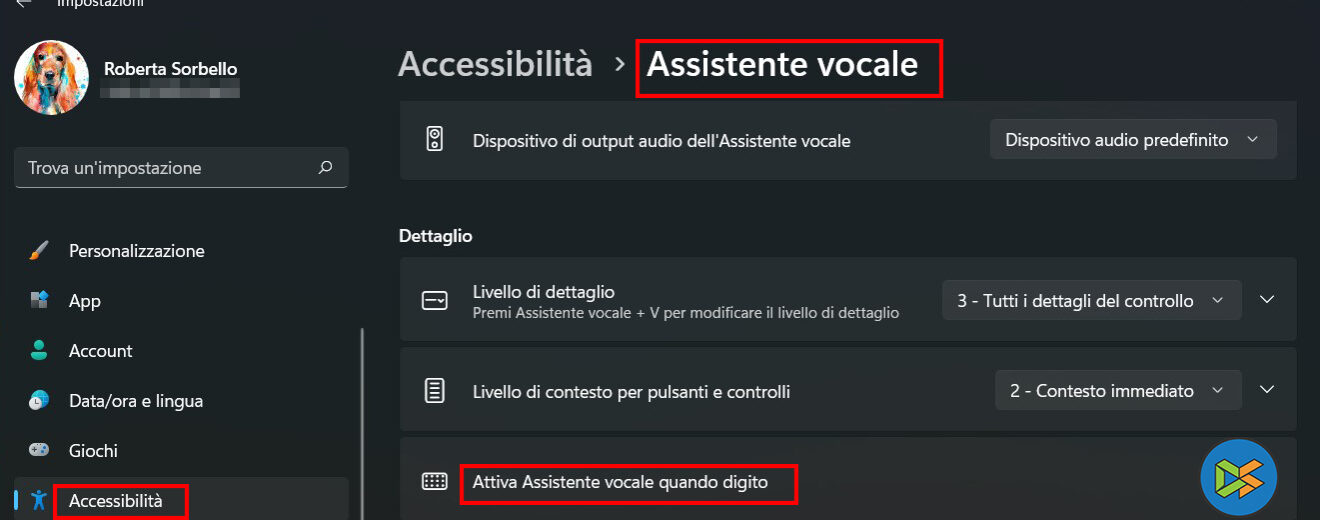Open Personalizzazione settings page
This screenshot has height=520, width=1320.
point(136,251)
